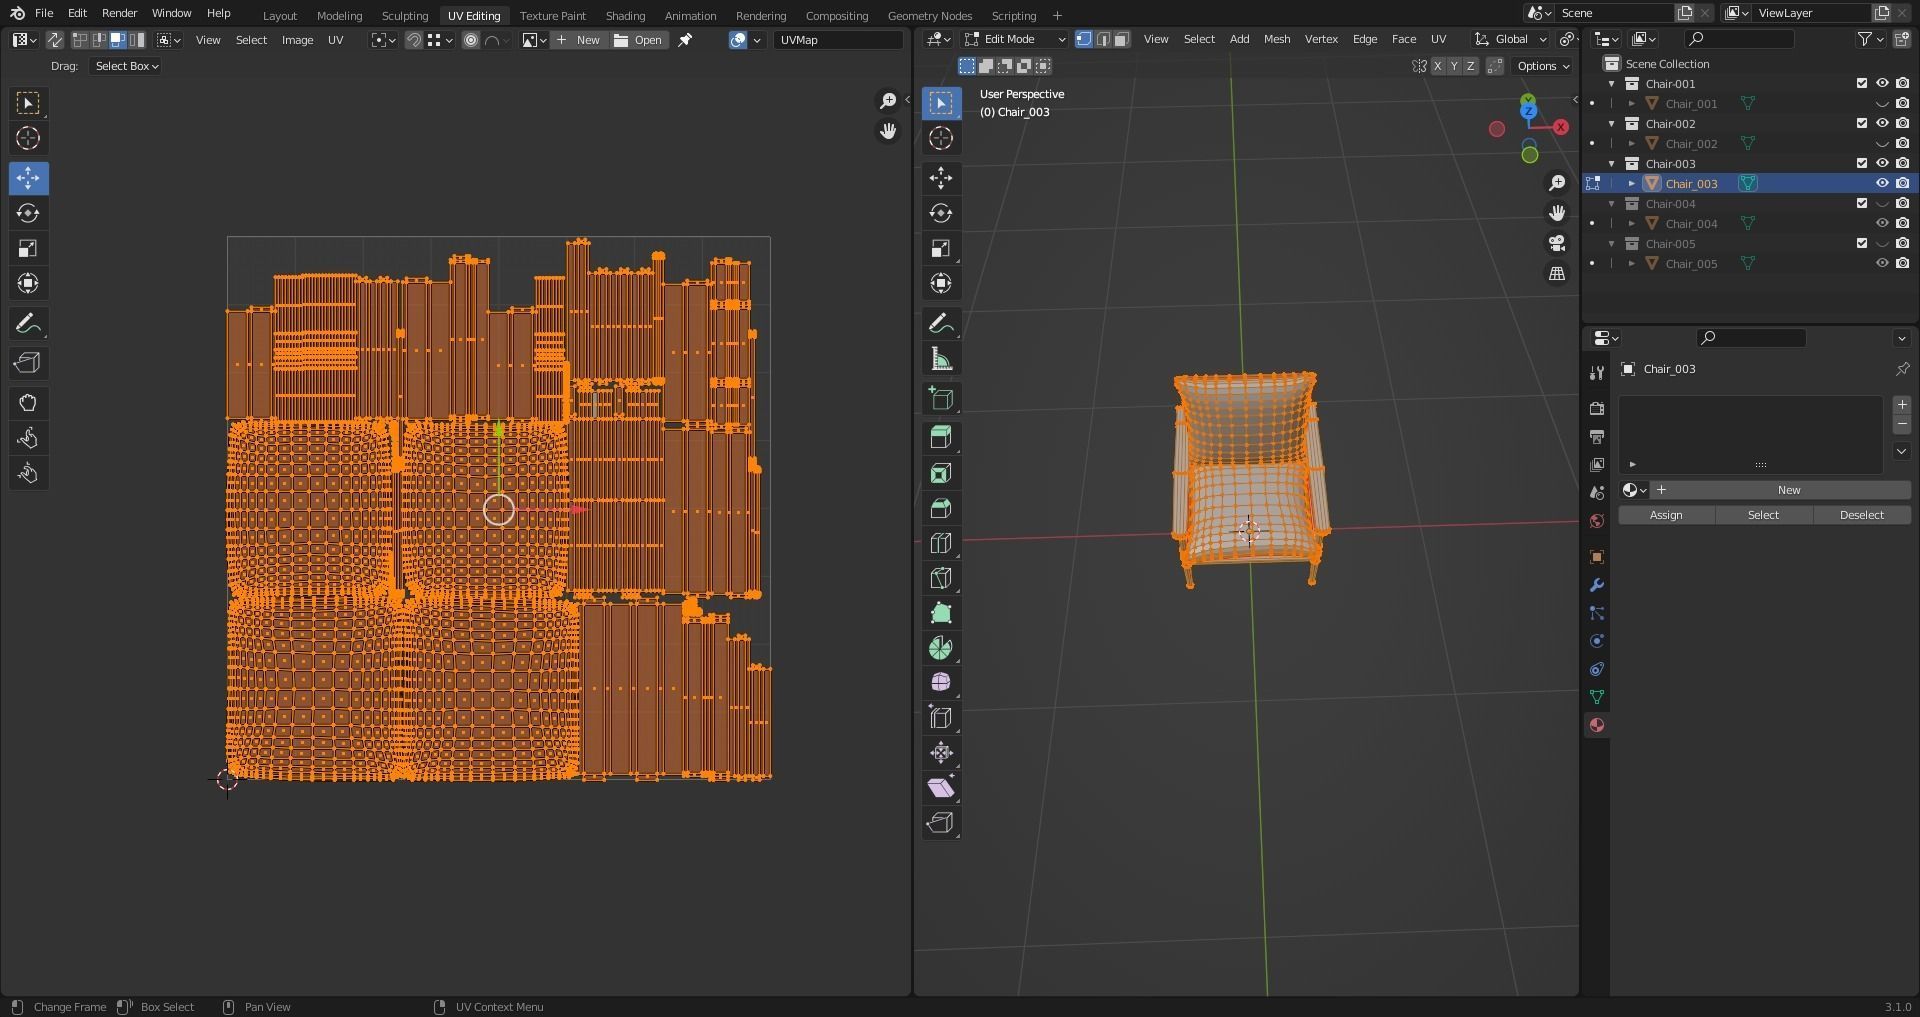
Task: Switch to Texture Paint workspace
Action: 552,15
